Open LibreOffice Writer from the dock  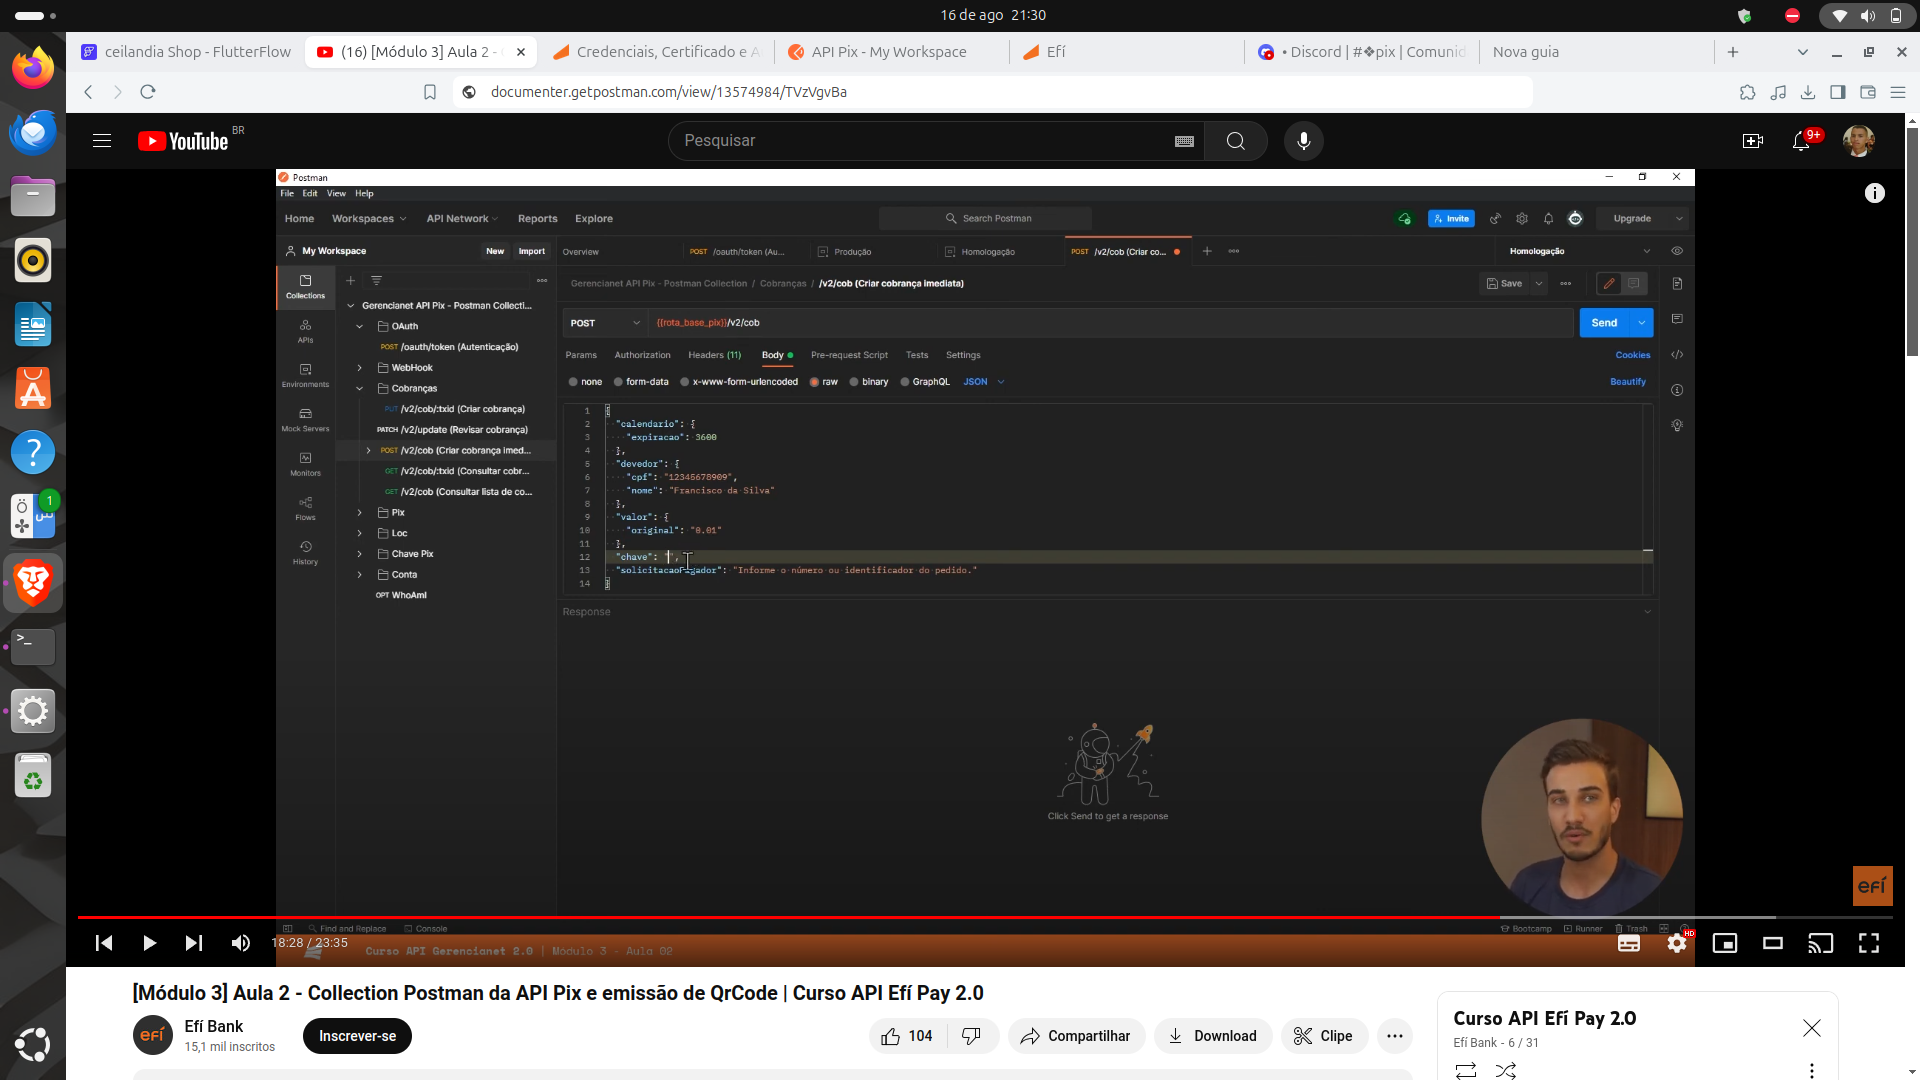point(33,324)
